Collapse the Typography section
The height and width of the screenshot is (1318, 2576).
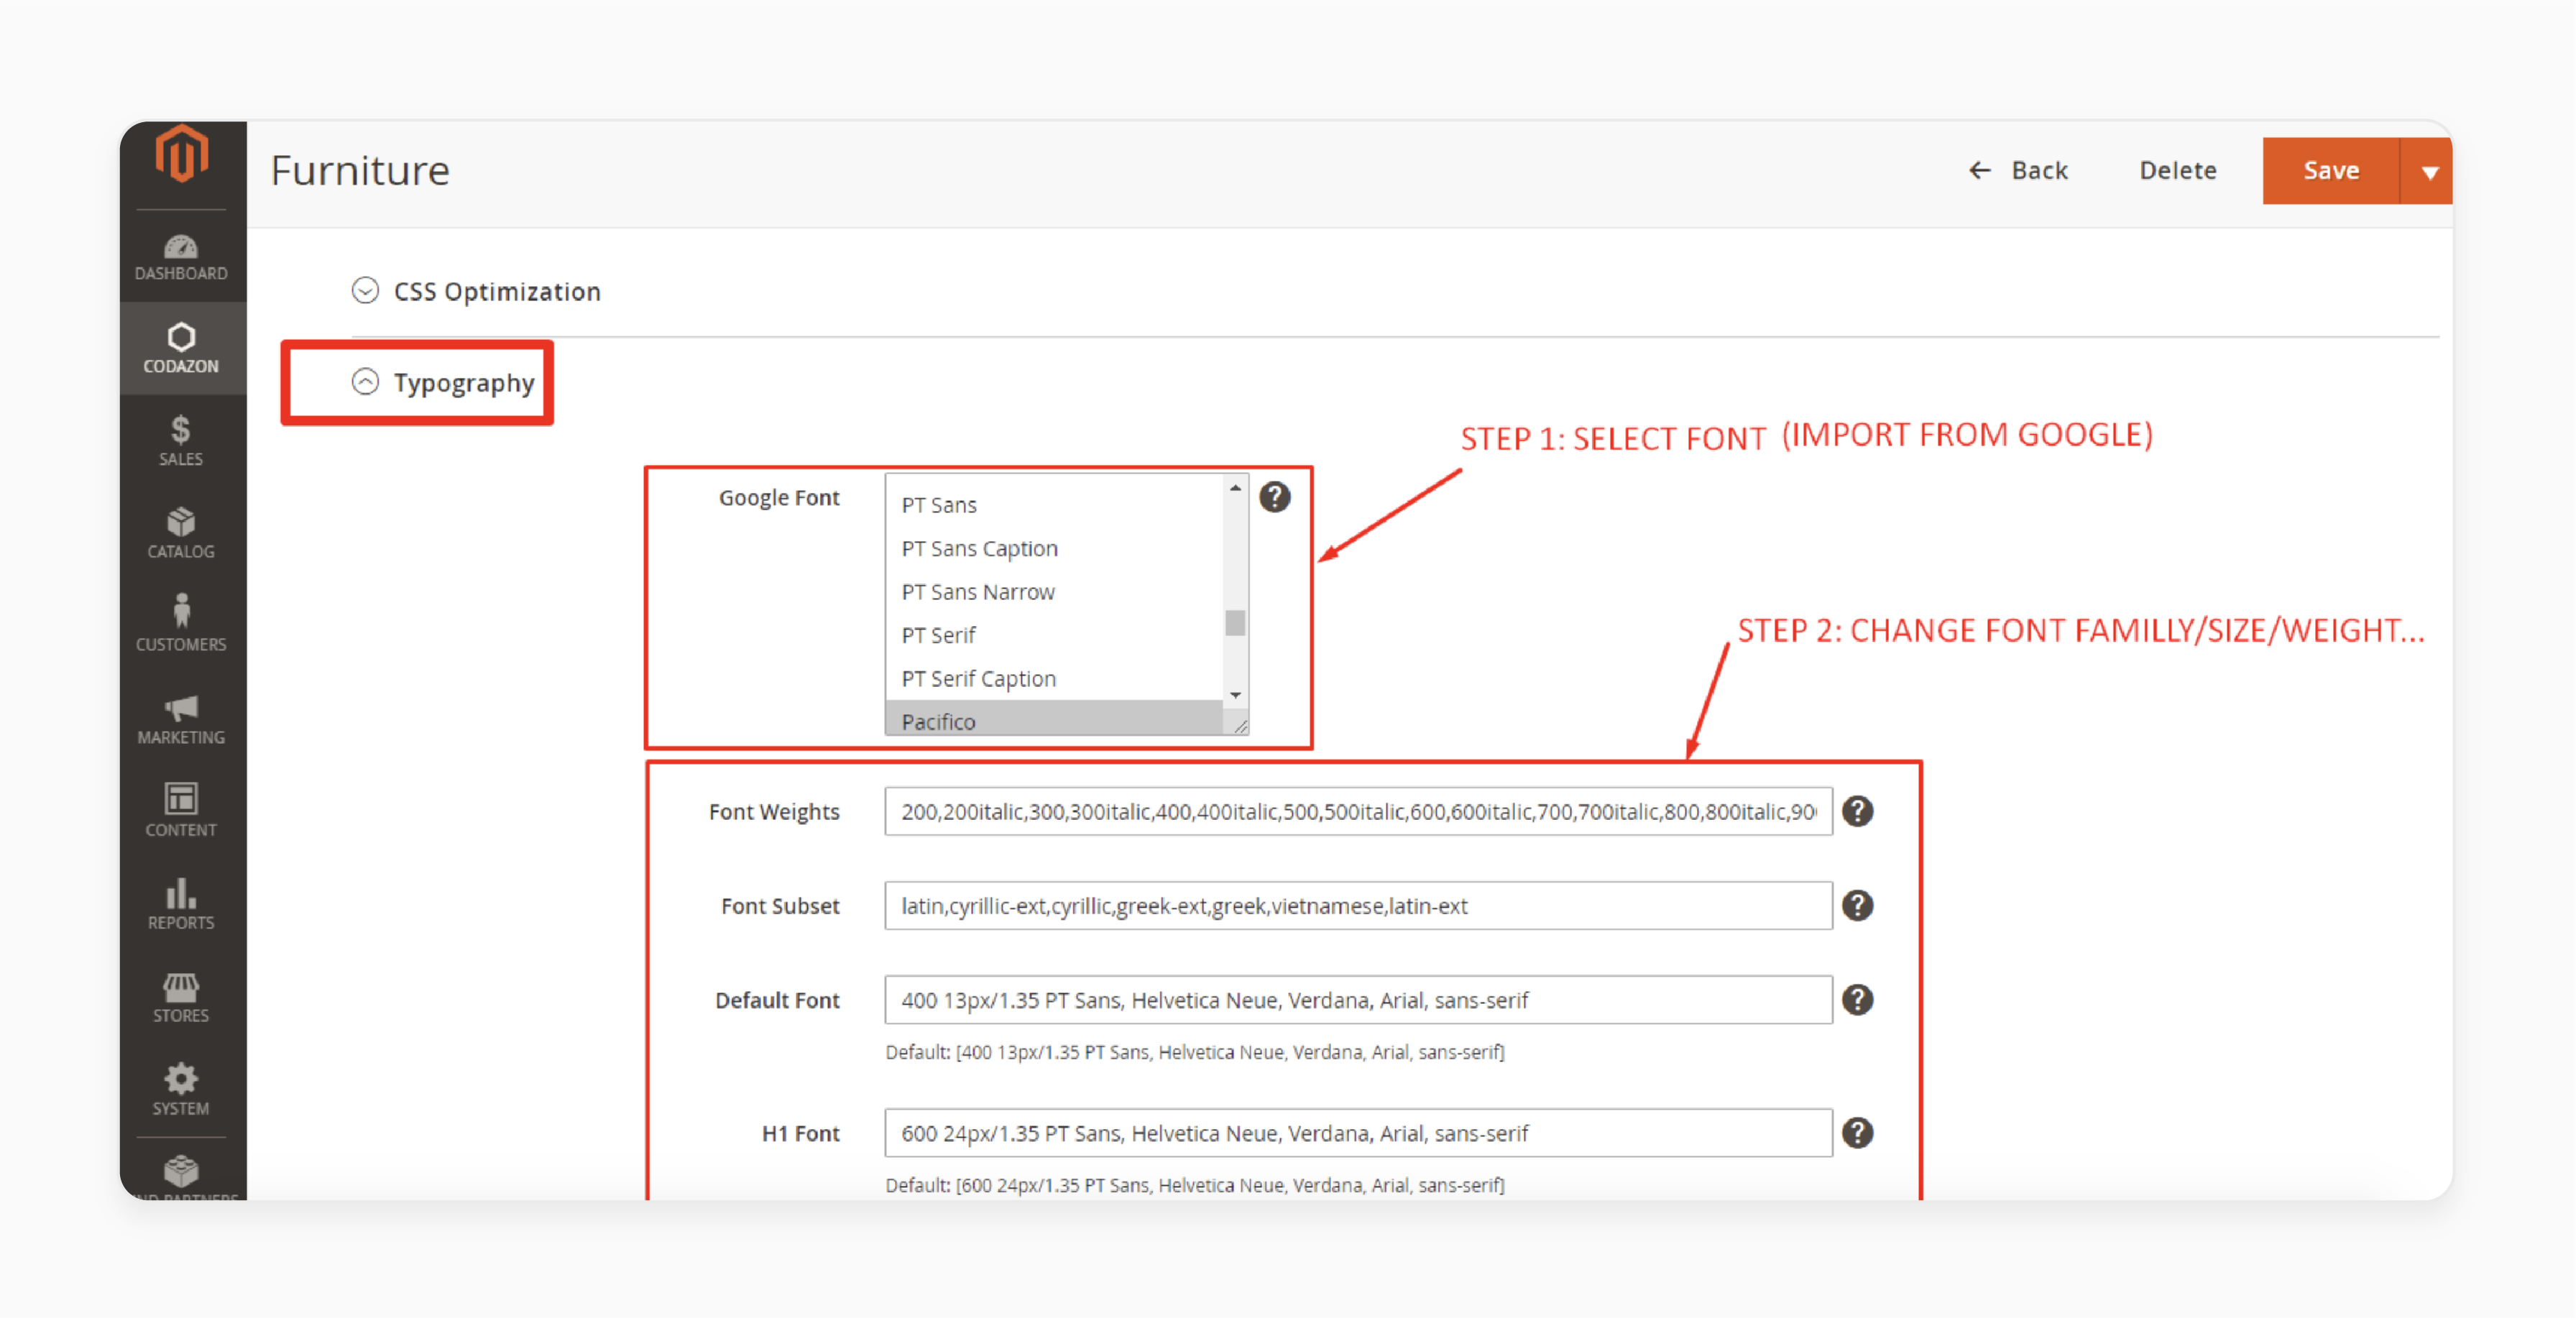pyautogui.click(x=443, y=382)
